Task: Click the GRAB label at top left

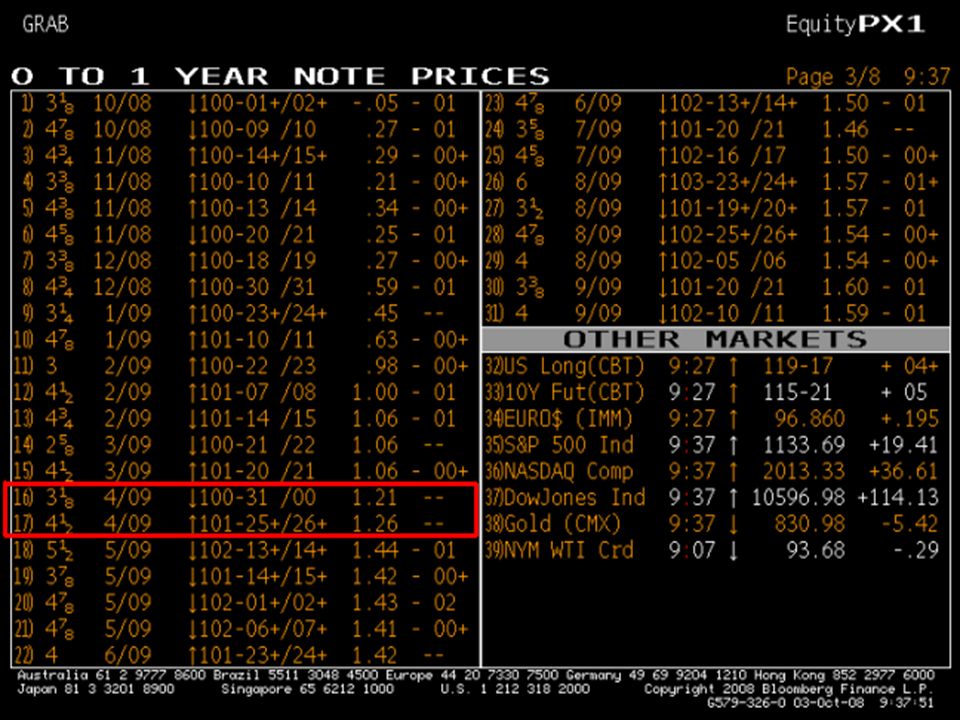Action: 45,24
